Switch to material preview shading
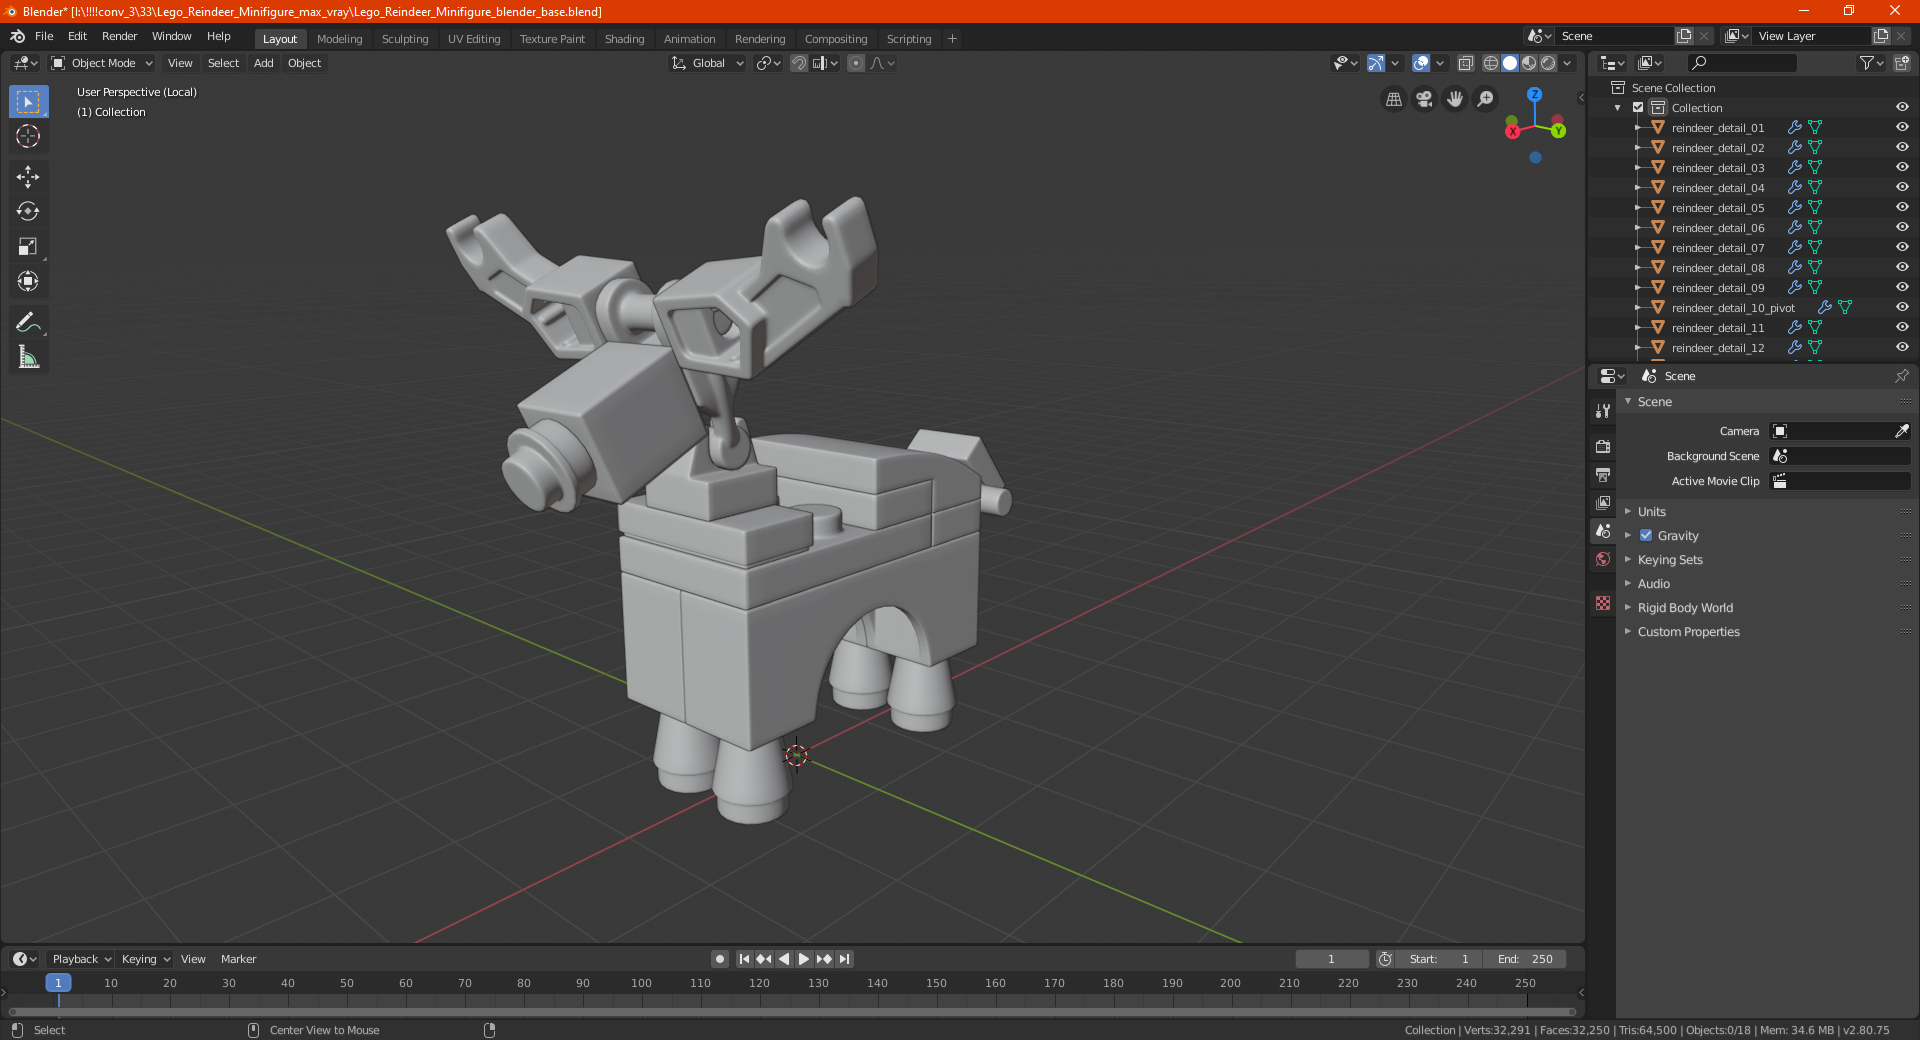Image resolution: width=1920 pixels, height=1040 pixels. (x=1529, y=63)
